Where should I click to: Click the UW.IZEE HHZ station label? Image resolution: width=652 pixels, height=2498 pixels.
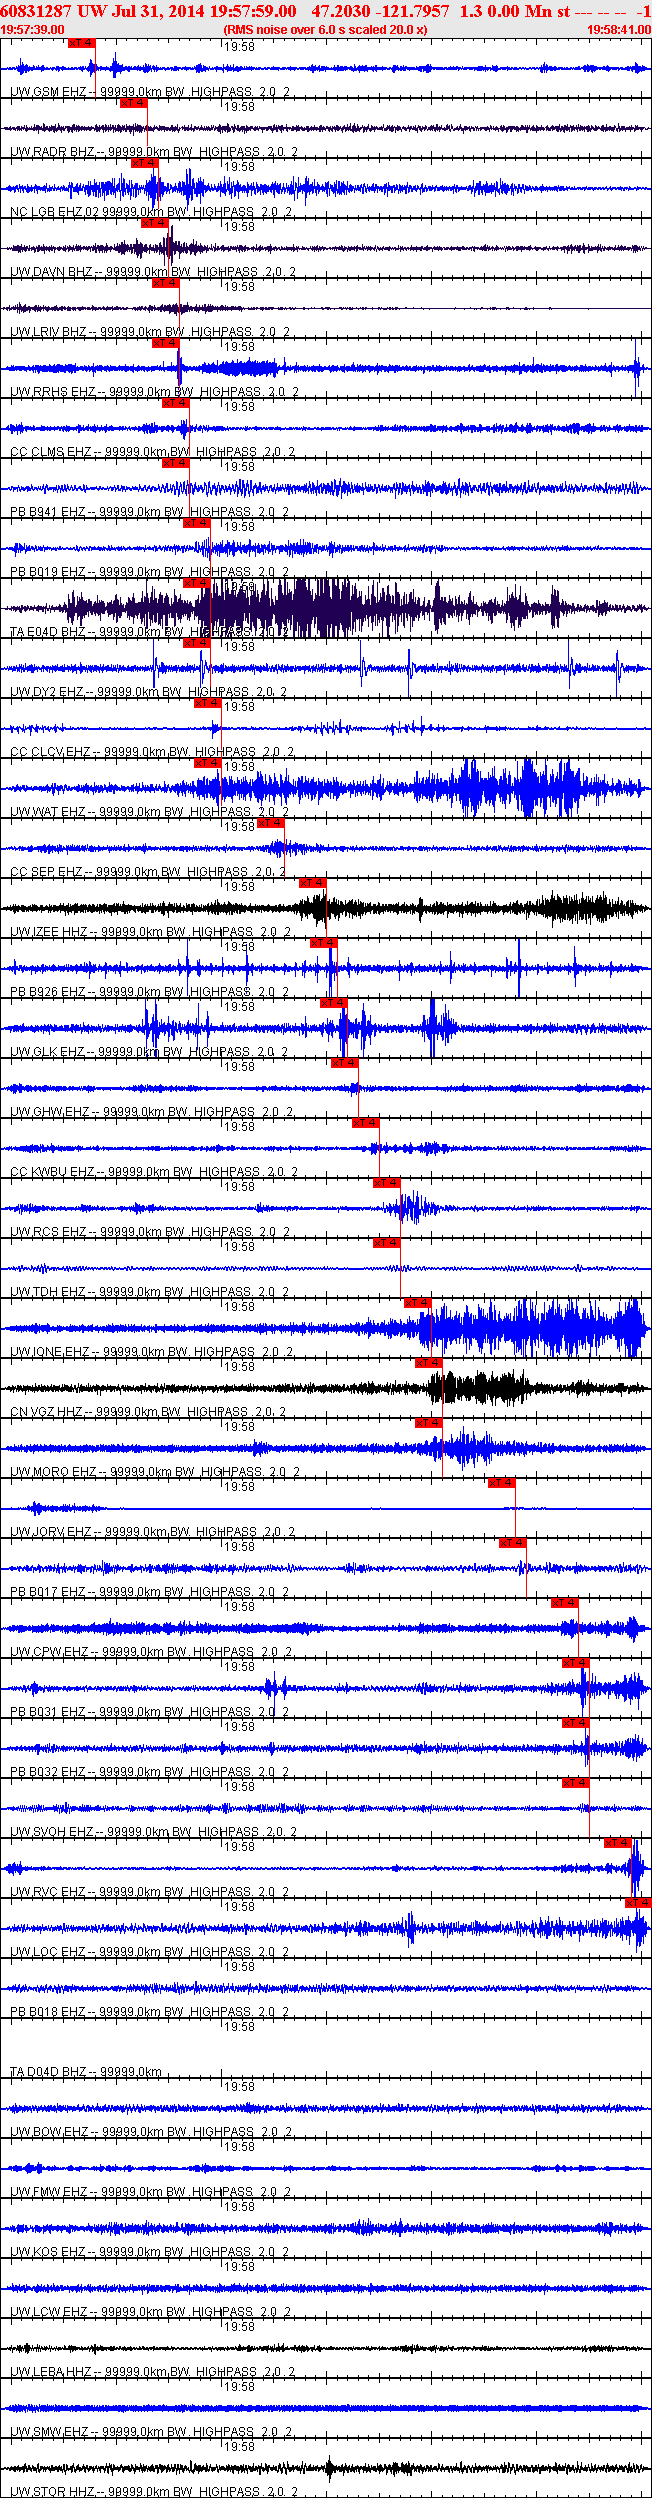tap(151, 932)
